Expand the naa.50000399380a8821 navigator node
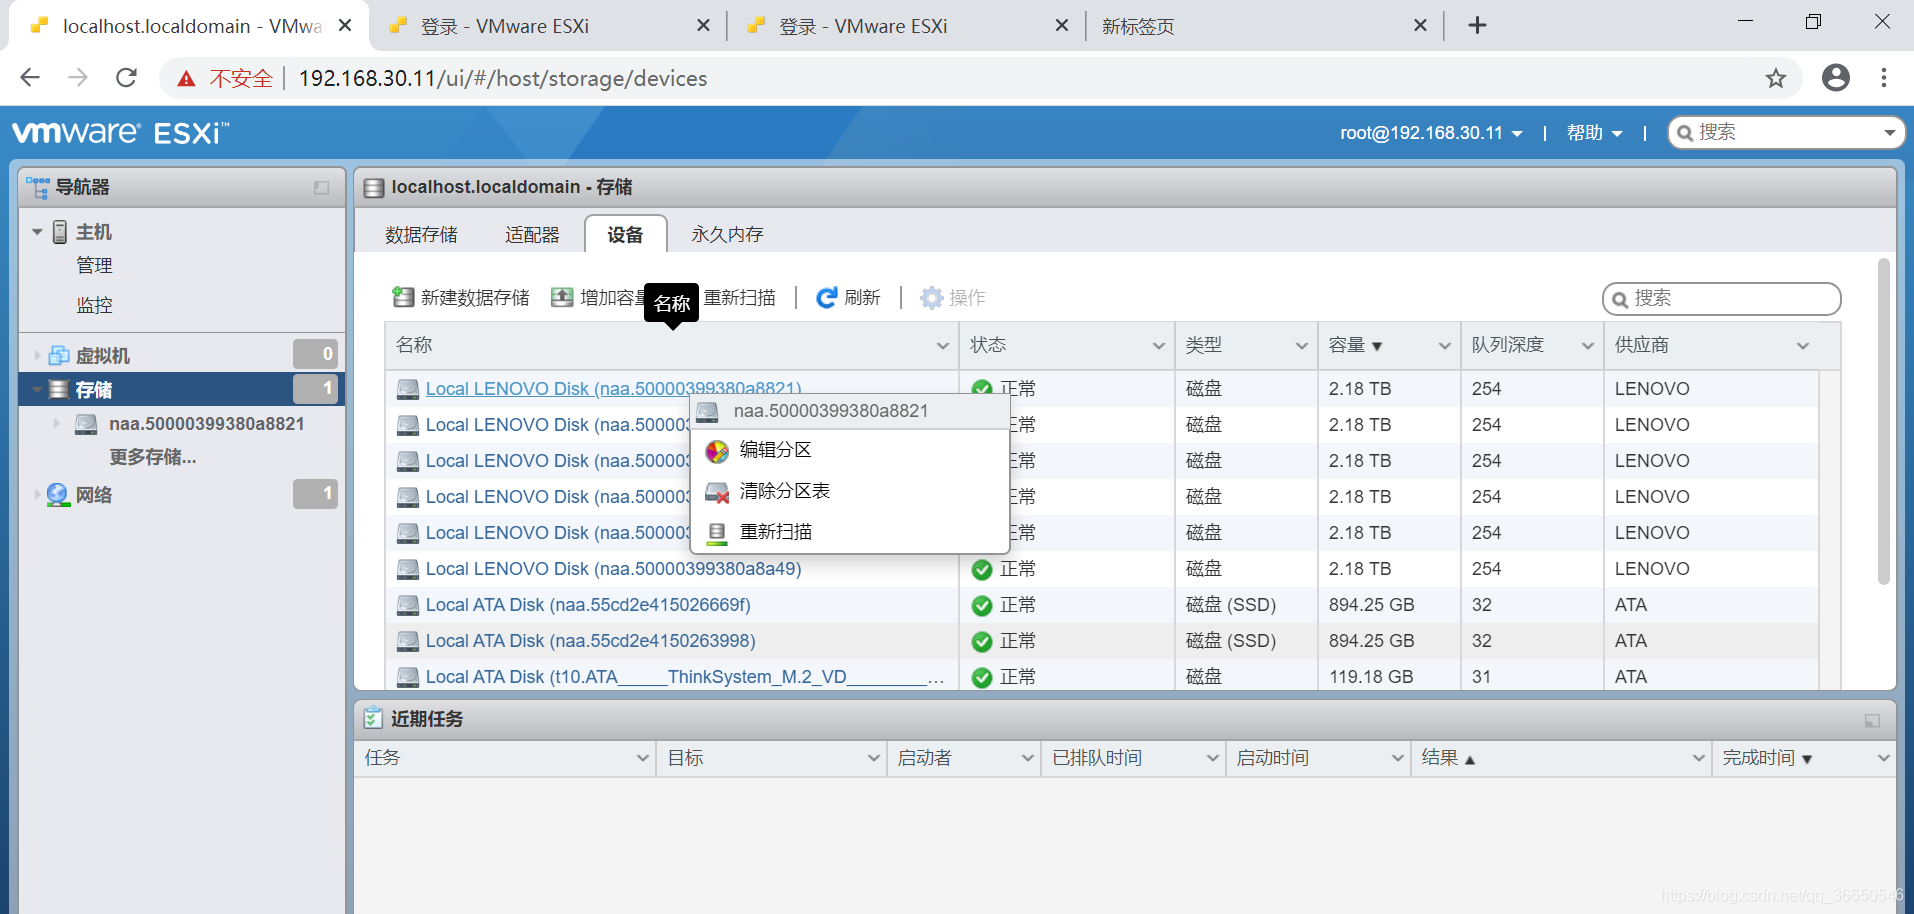This screenshot has height=914, width=1914. (x=57, y=424)
